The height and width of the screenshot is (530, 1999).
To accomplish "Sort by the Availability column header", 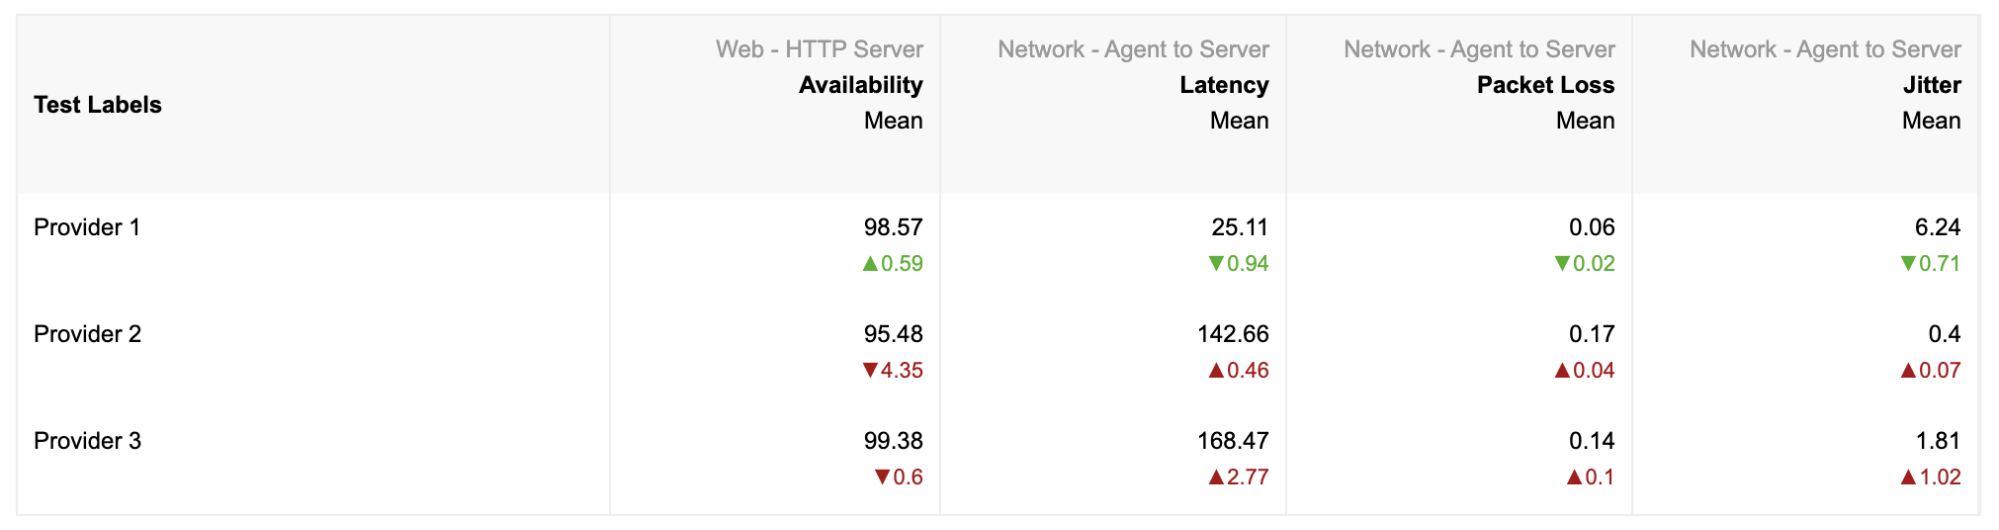I will (860, 85).
